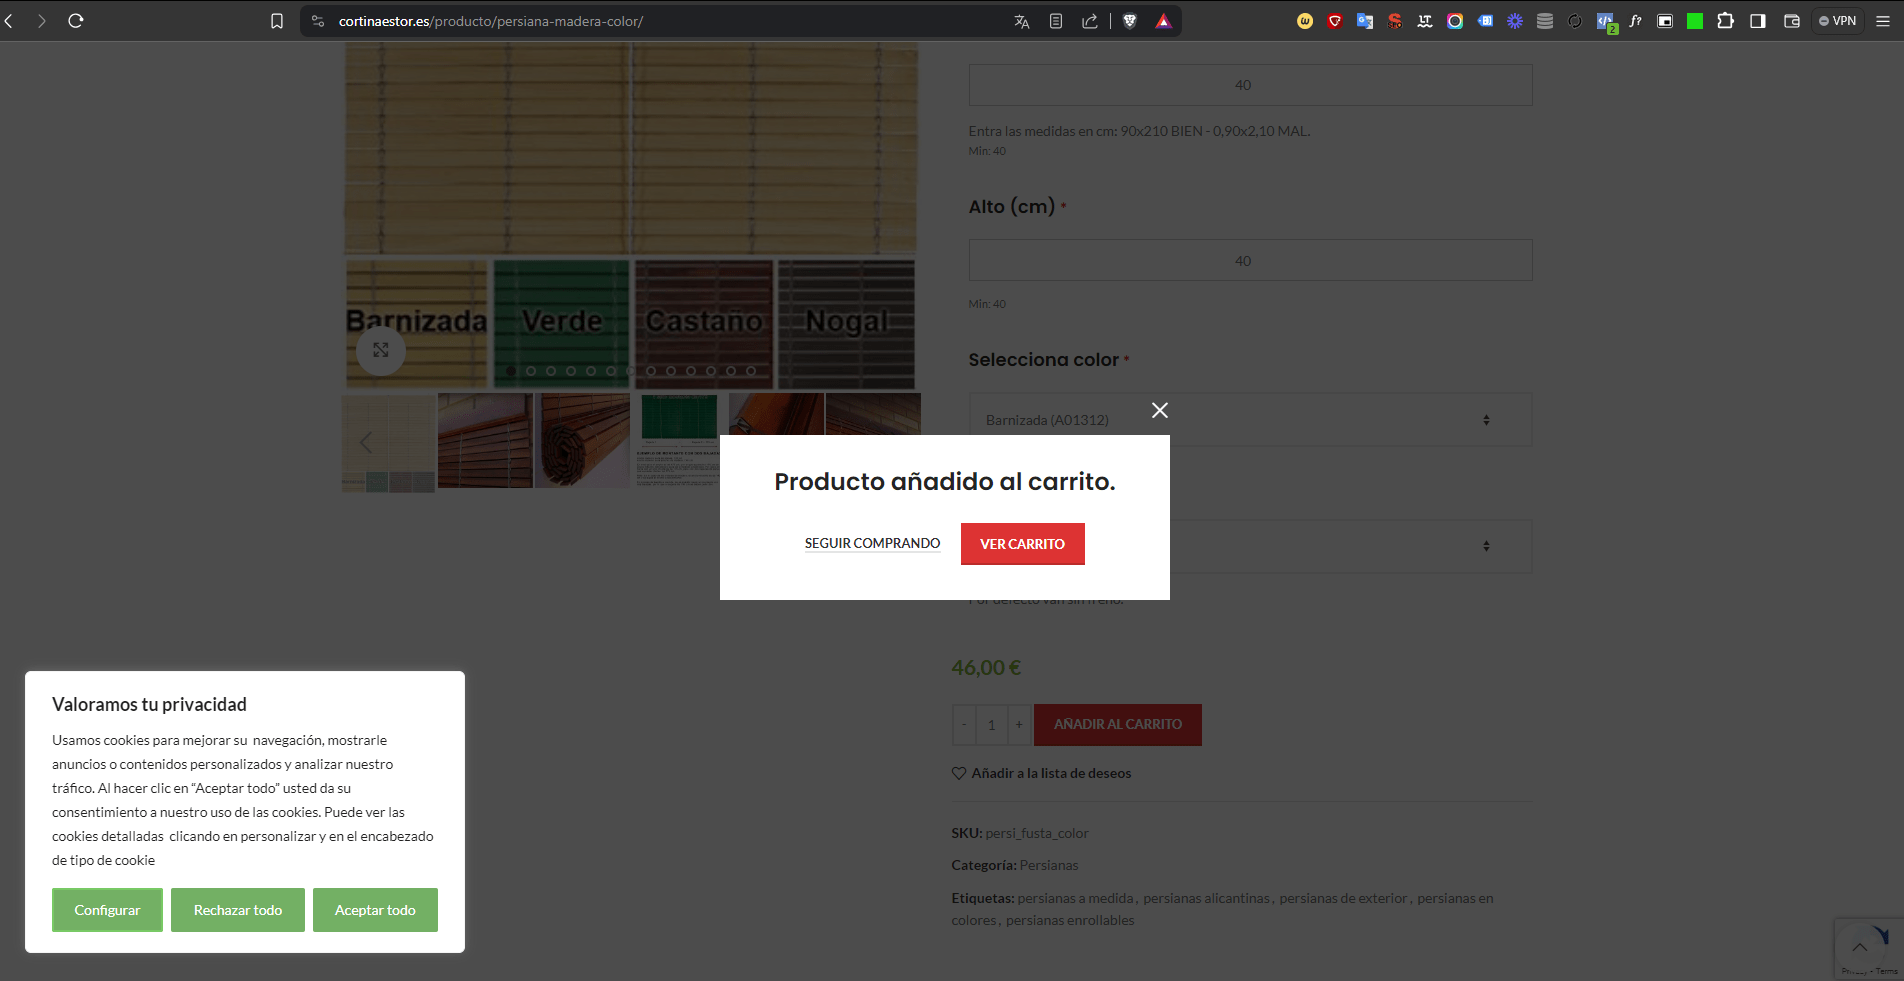1904x981 pixels.
Task: Click the quantity field
Action: coord(992,724)
